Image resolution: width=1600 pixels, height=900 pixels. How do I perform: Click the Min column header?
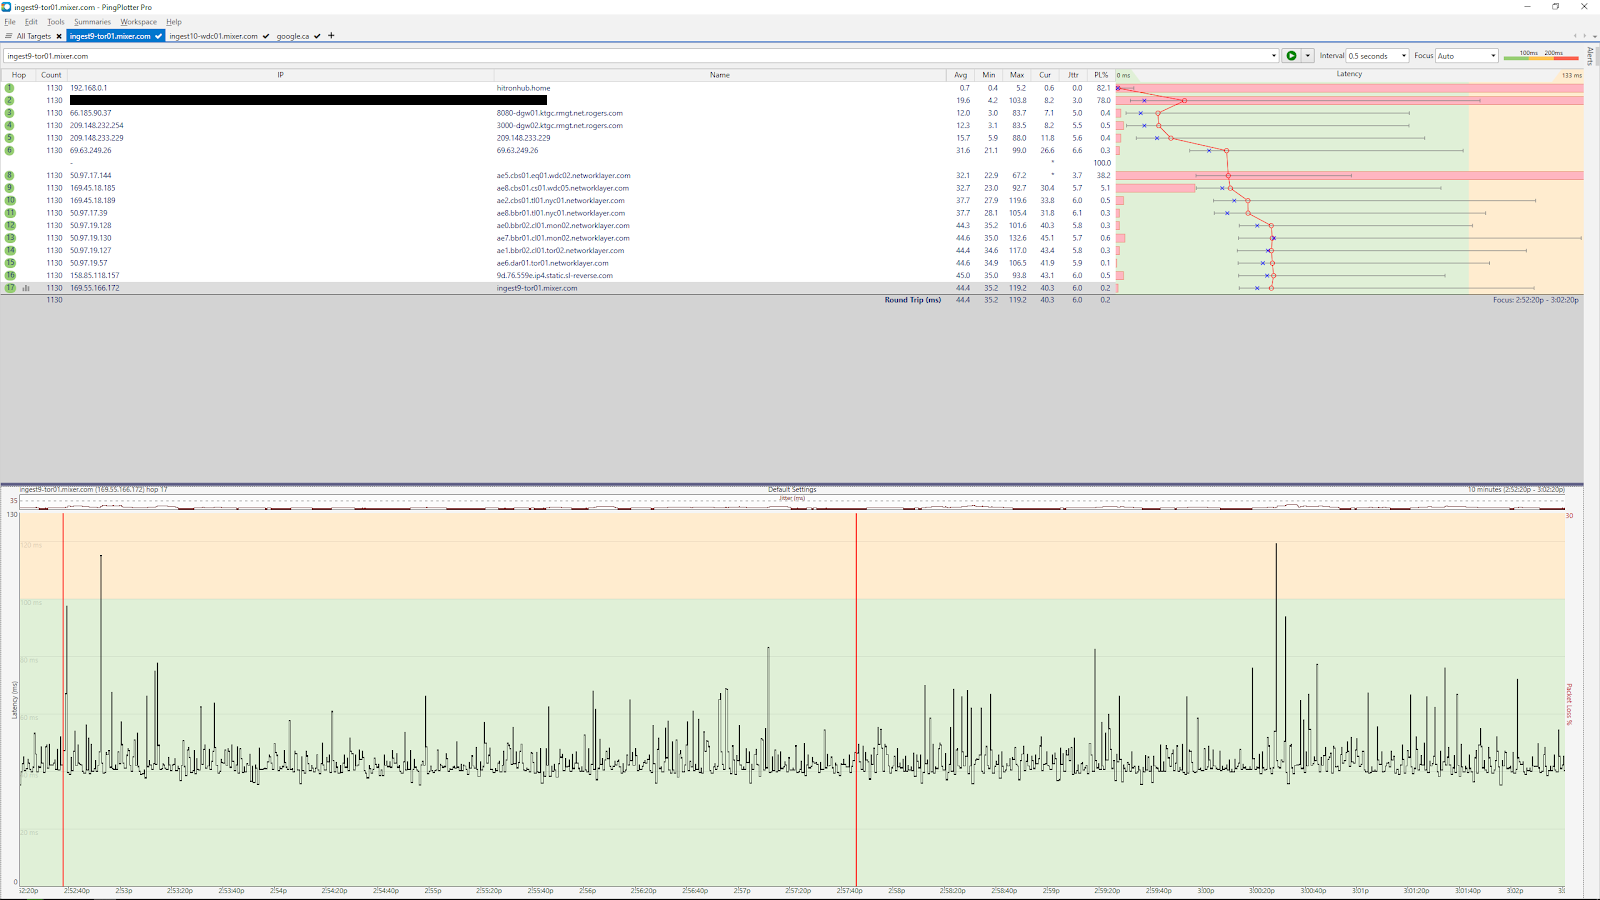[989, 75]
